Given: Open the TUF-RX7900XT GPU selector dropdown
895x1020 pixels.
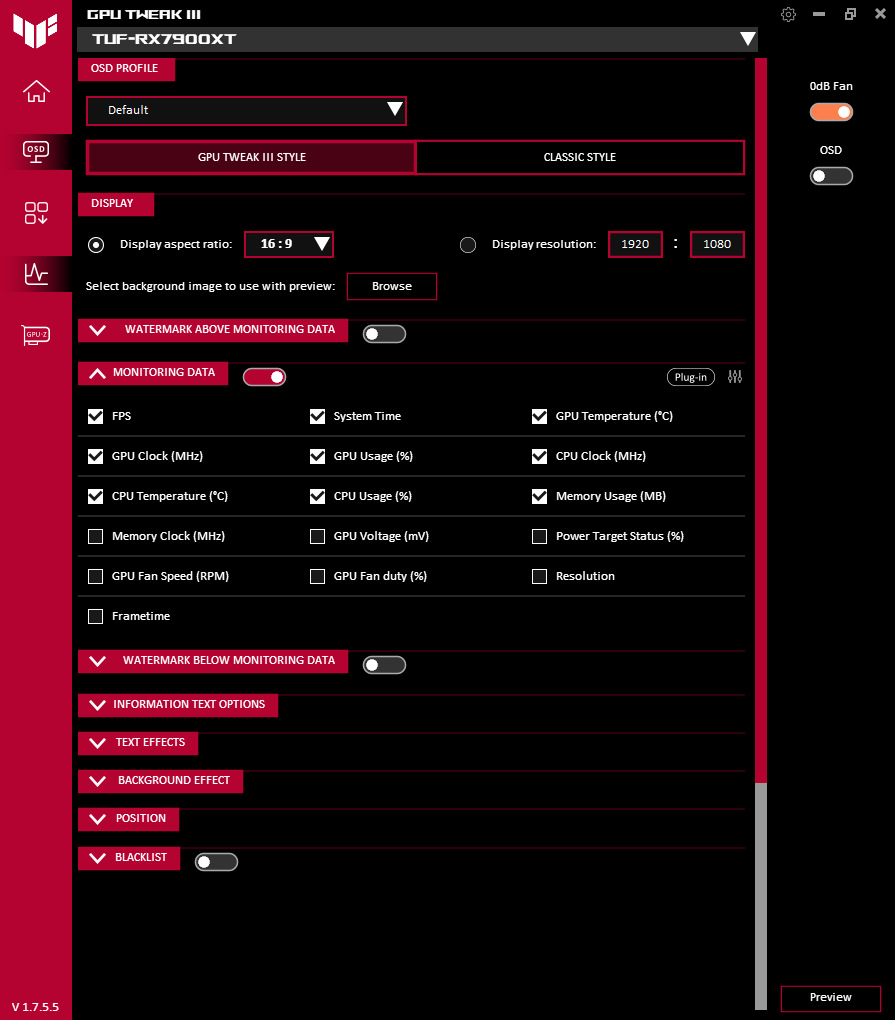Looking at the screenshot, I should click(x=418, y=39).
